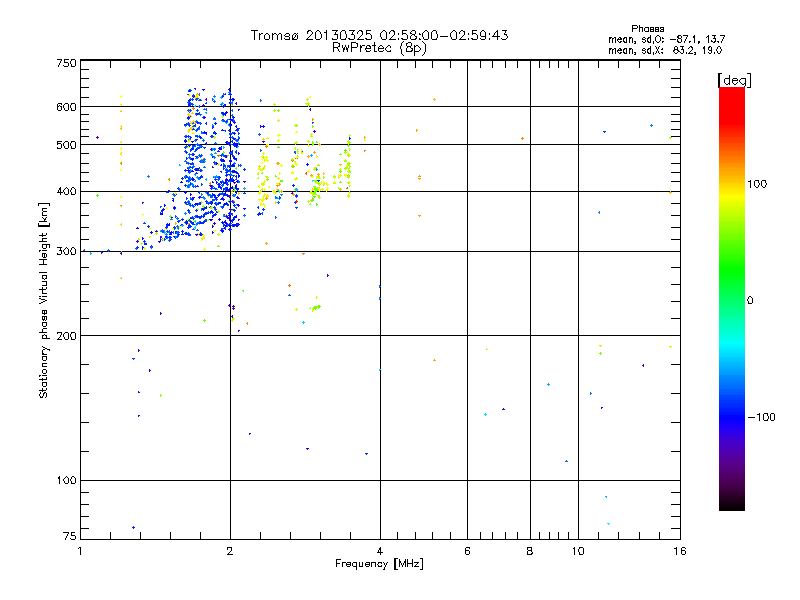Click the plot title 'Tromsø 20130325 02:58:00-02:59:43'
800x600 pixels.
379,35
